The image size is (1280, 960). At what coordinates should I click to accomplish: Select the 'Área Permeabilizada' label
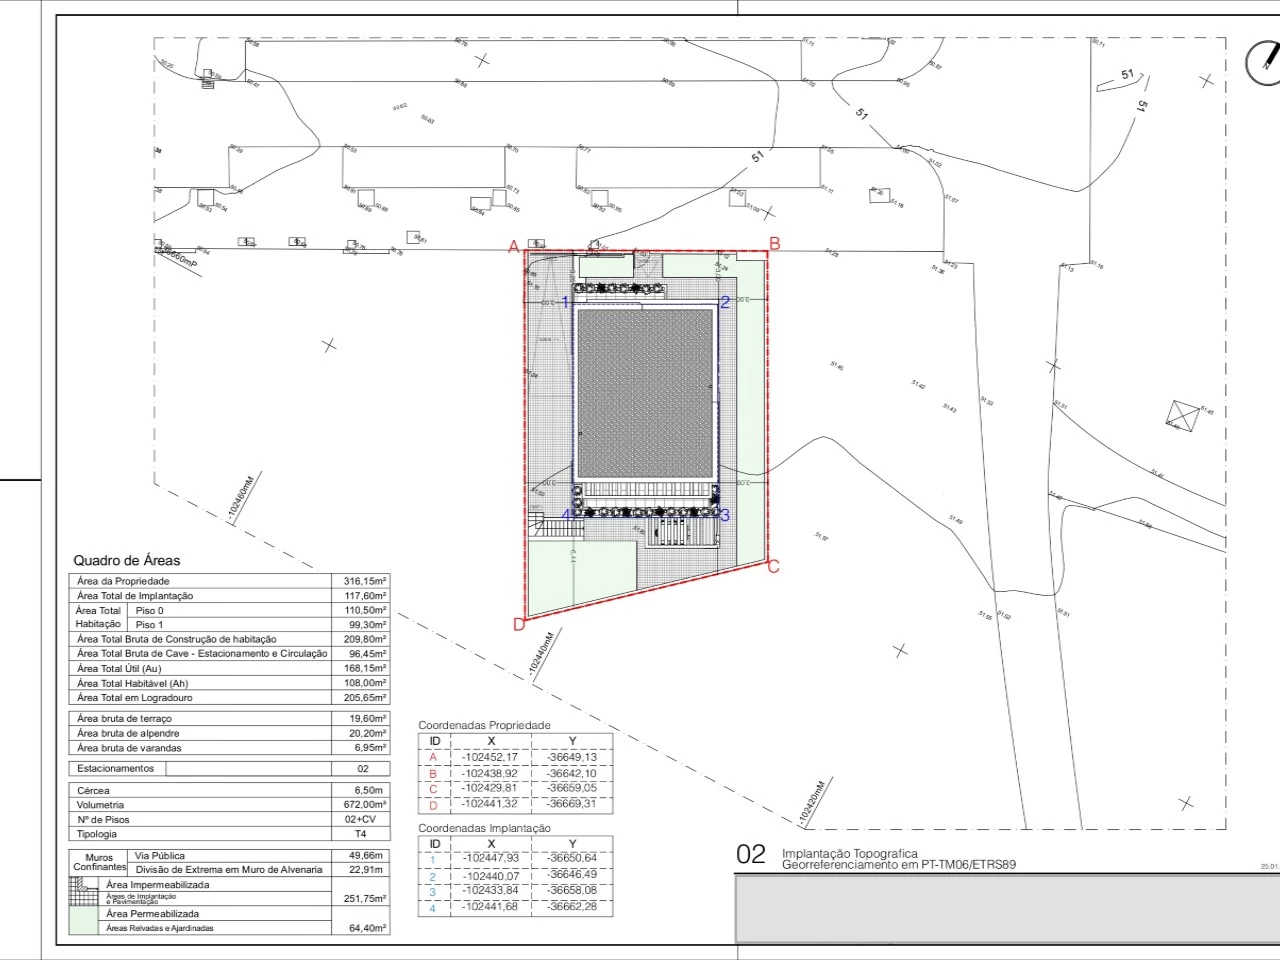click(x=153, y=914)
